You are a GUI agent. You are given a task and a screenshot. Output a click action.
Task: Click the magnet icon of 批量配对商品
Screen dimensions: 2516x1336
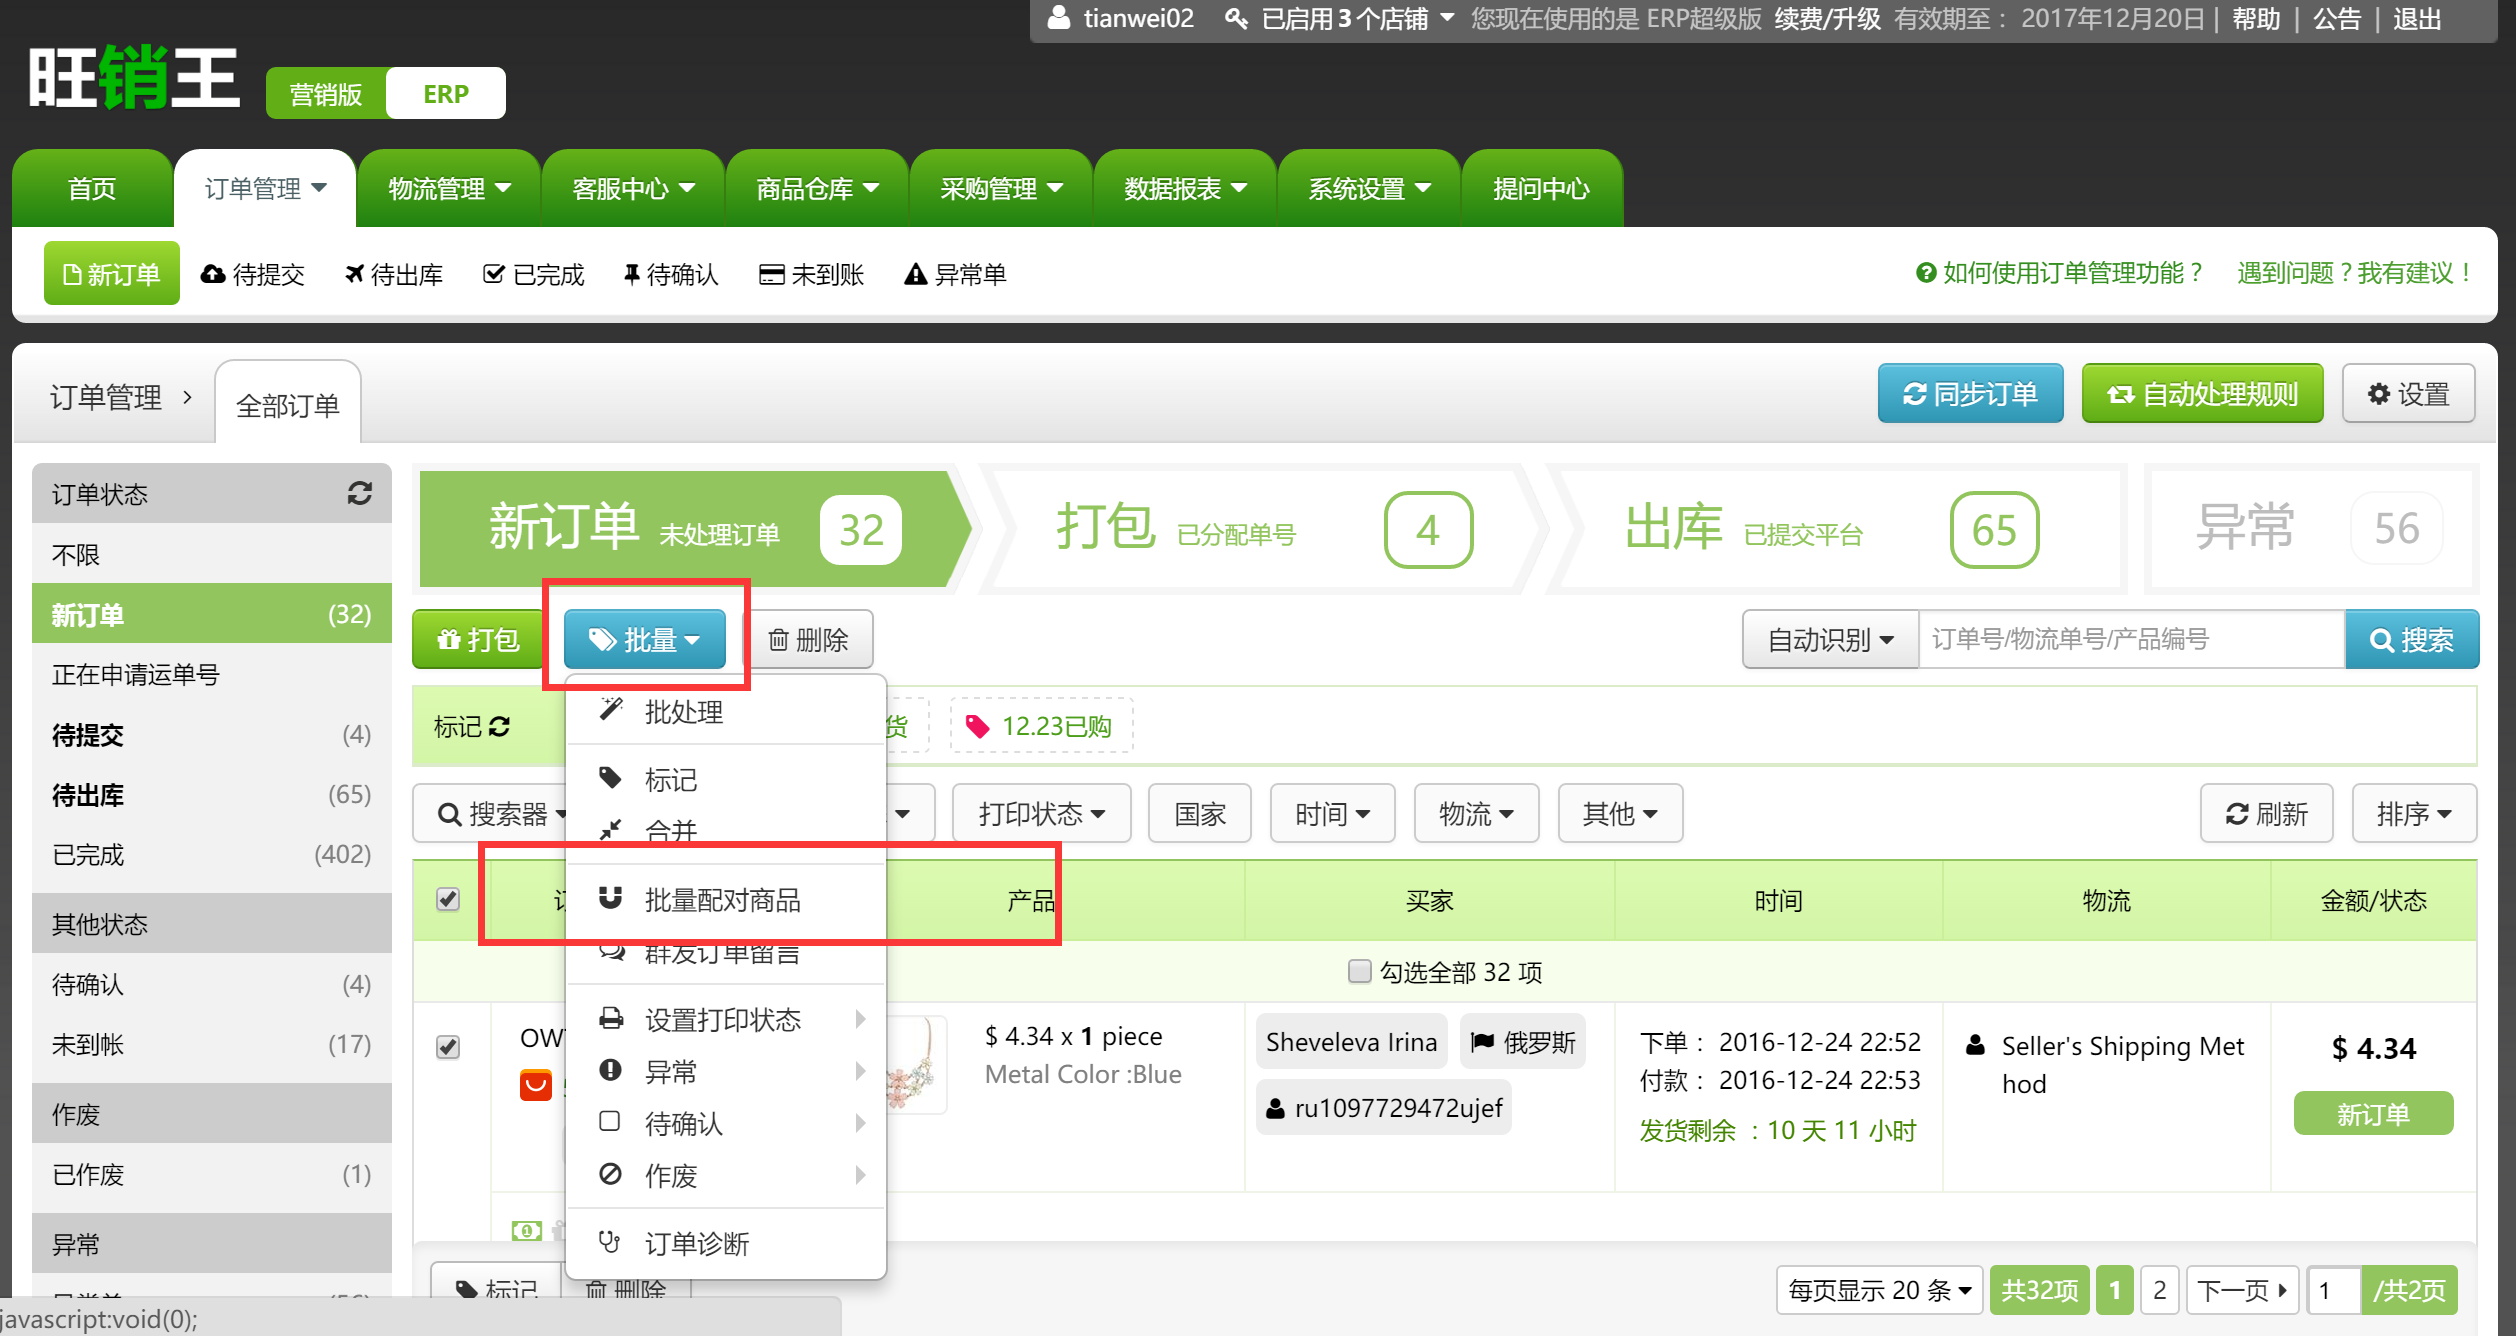(x=610, y=897)
